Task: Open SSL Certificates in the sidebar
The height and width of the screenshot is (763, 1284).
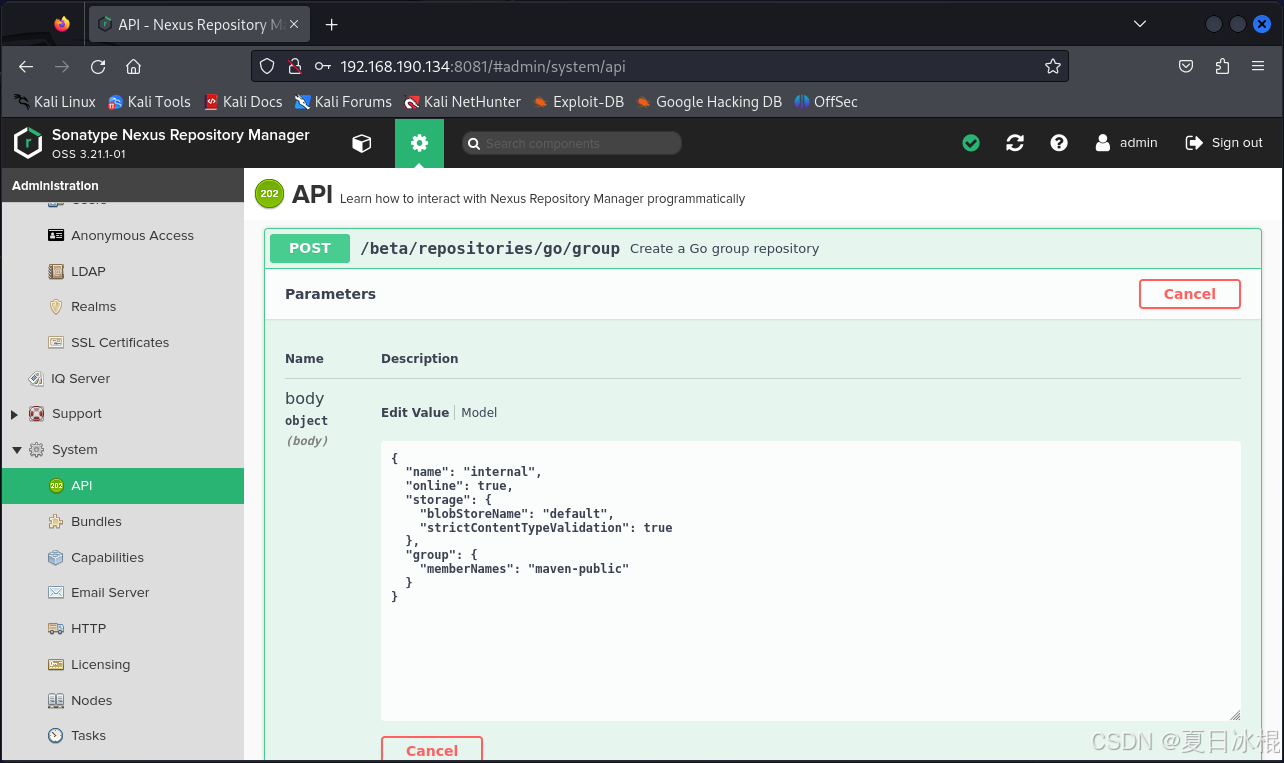Action: [x=122, y=342]
